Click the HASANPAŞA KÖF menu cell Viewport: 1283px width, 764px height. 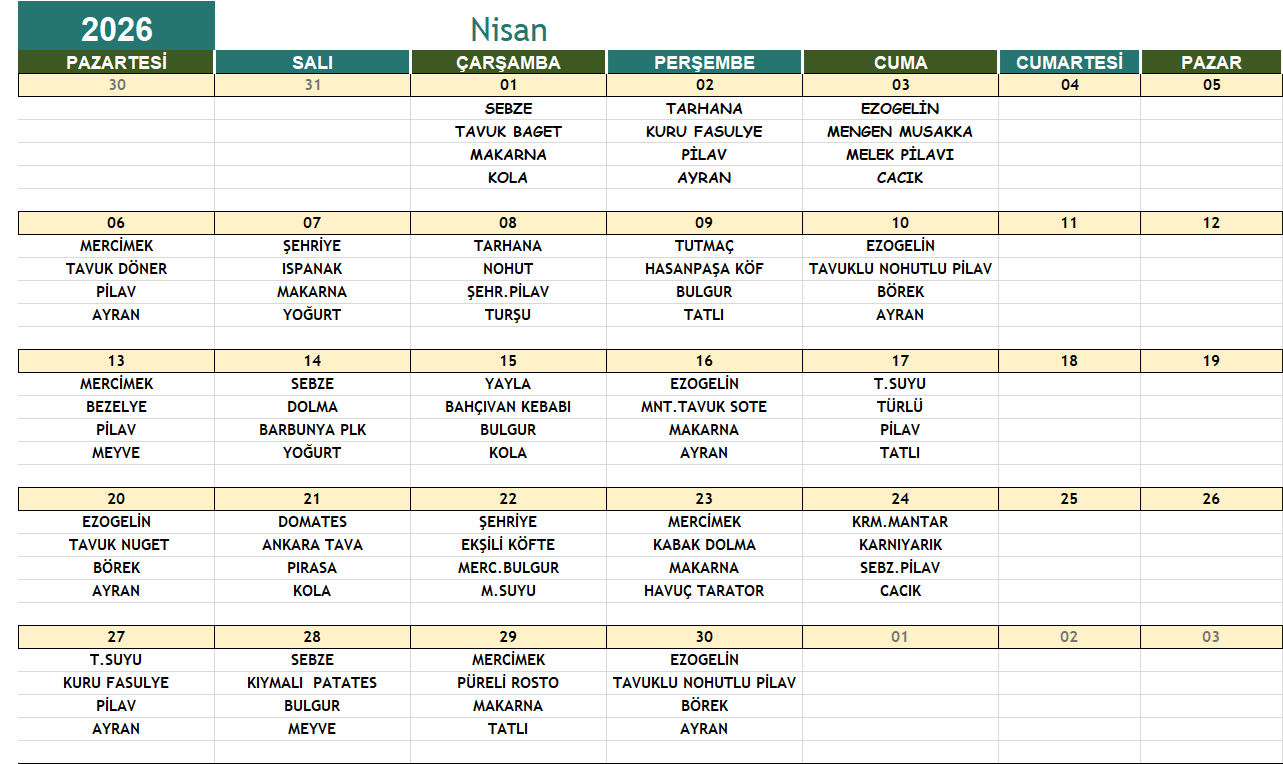[x=704, y=268]
